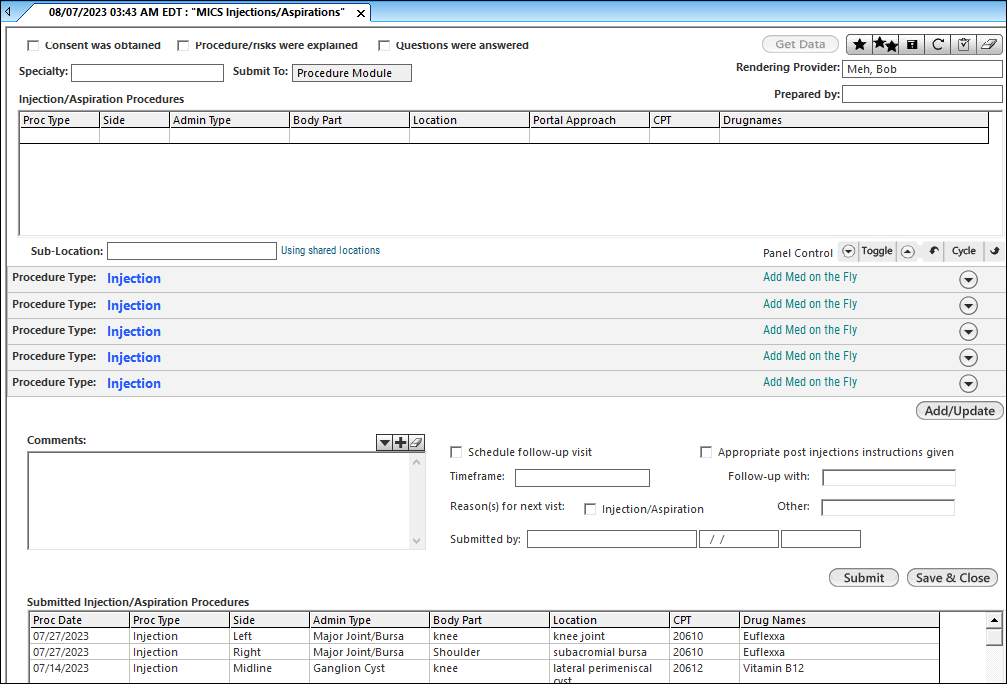Click the subacromial bursa location cell
This screenshot has height=684, width=1007.
point(609,652)
